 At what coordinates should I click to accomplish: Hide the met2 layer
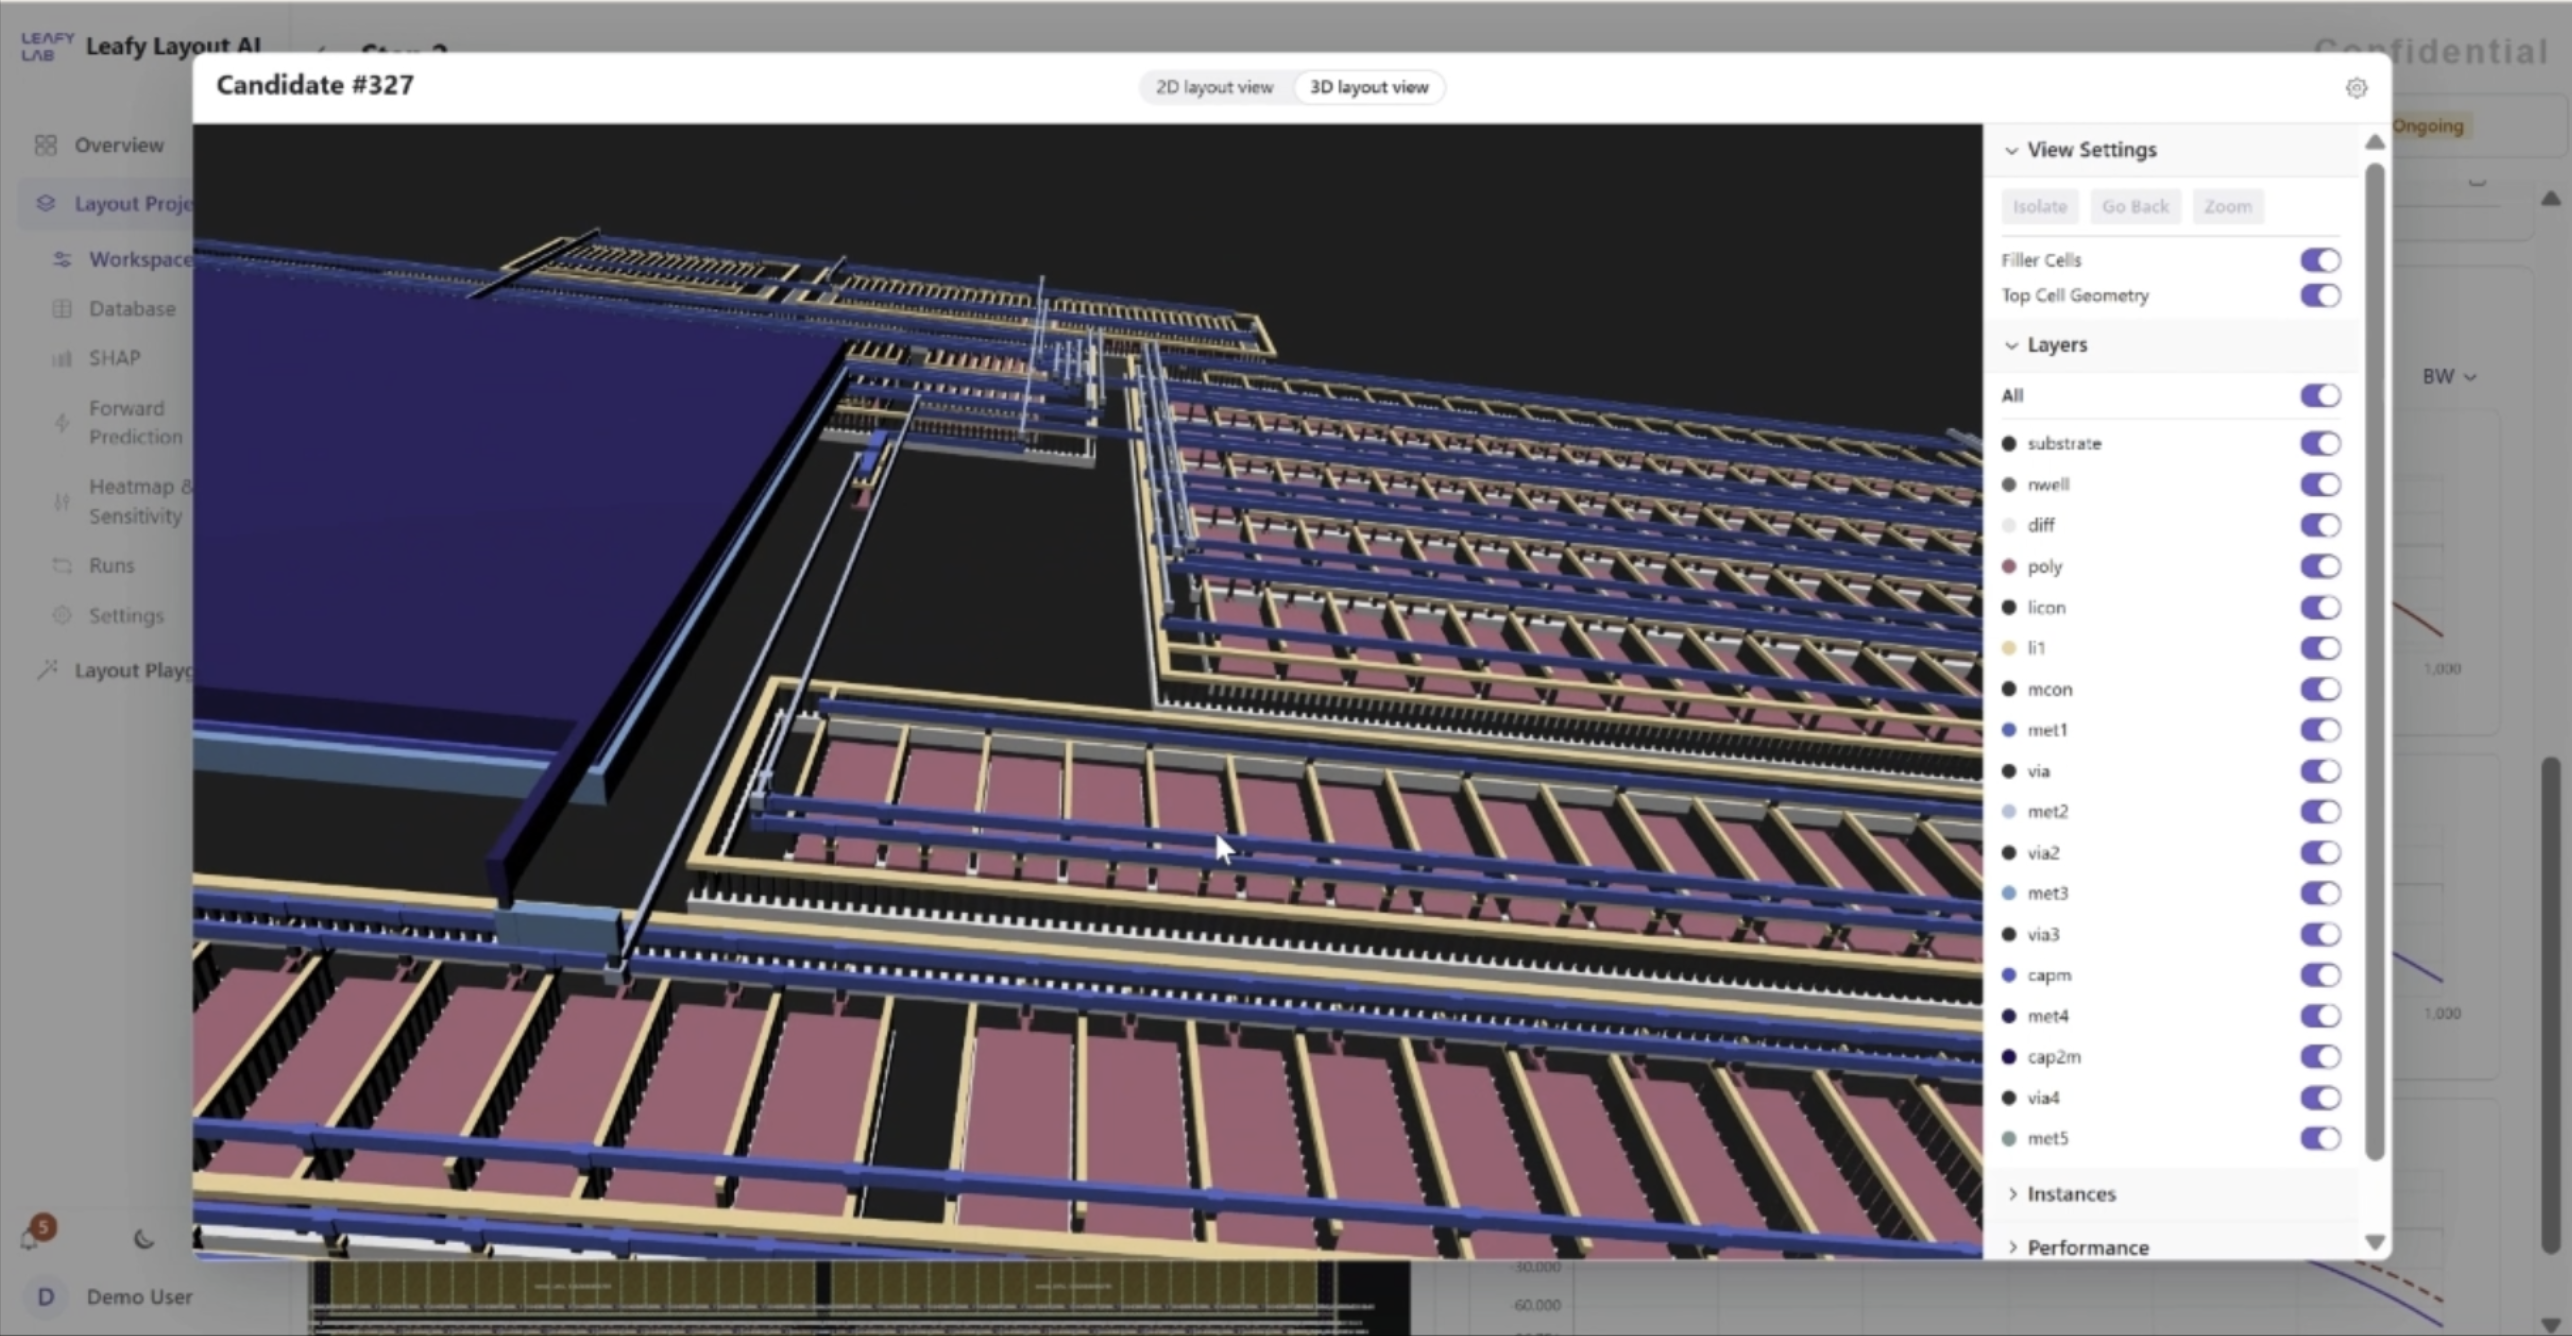tap(2320, 811)
